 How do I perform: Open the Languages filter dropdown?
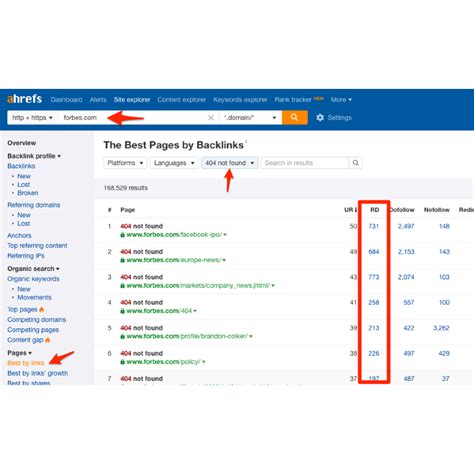coord(174,163)
